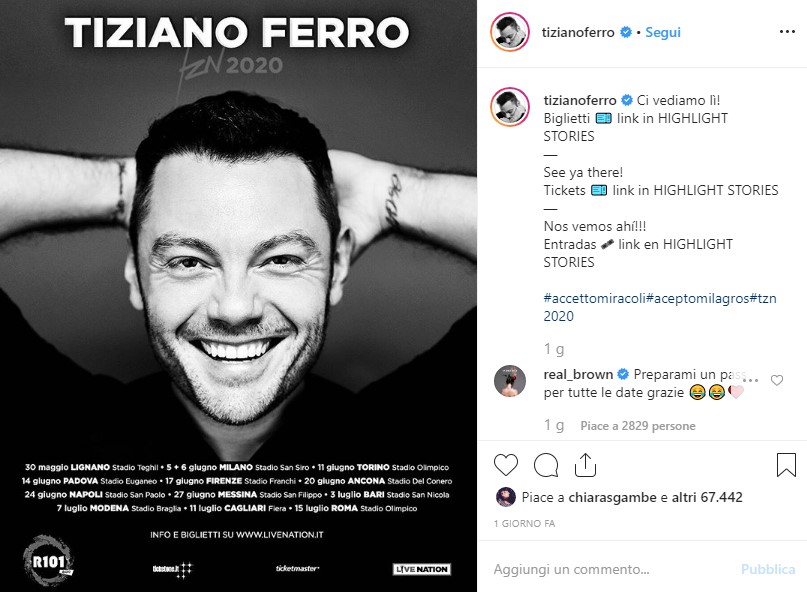Image resolution: width=807 pixels, height=592 pixels.
Task: Open options dots on real_brown's comment
Action: 751,380
